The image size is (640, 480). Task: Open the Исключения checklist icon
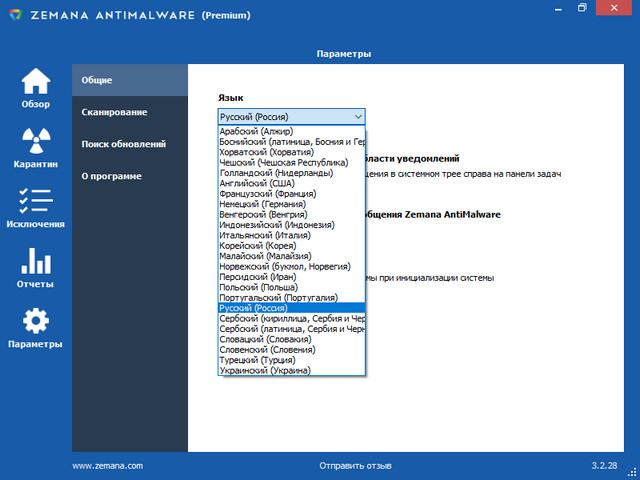tap(36, 201)
